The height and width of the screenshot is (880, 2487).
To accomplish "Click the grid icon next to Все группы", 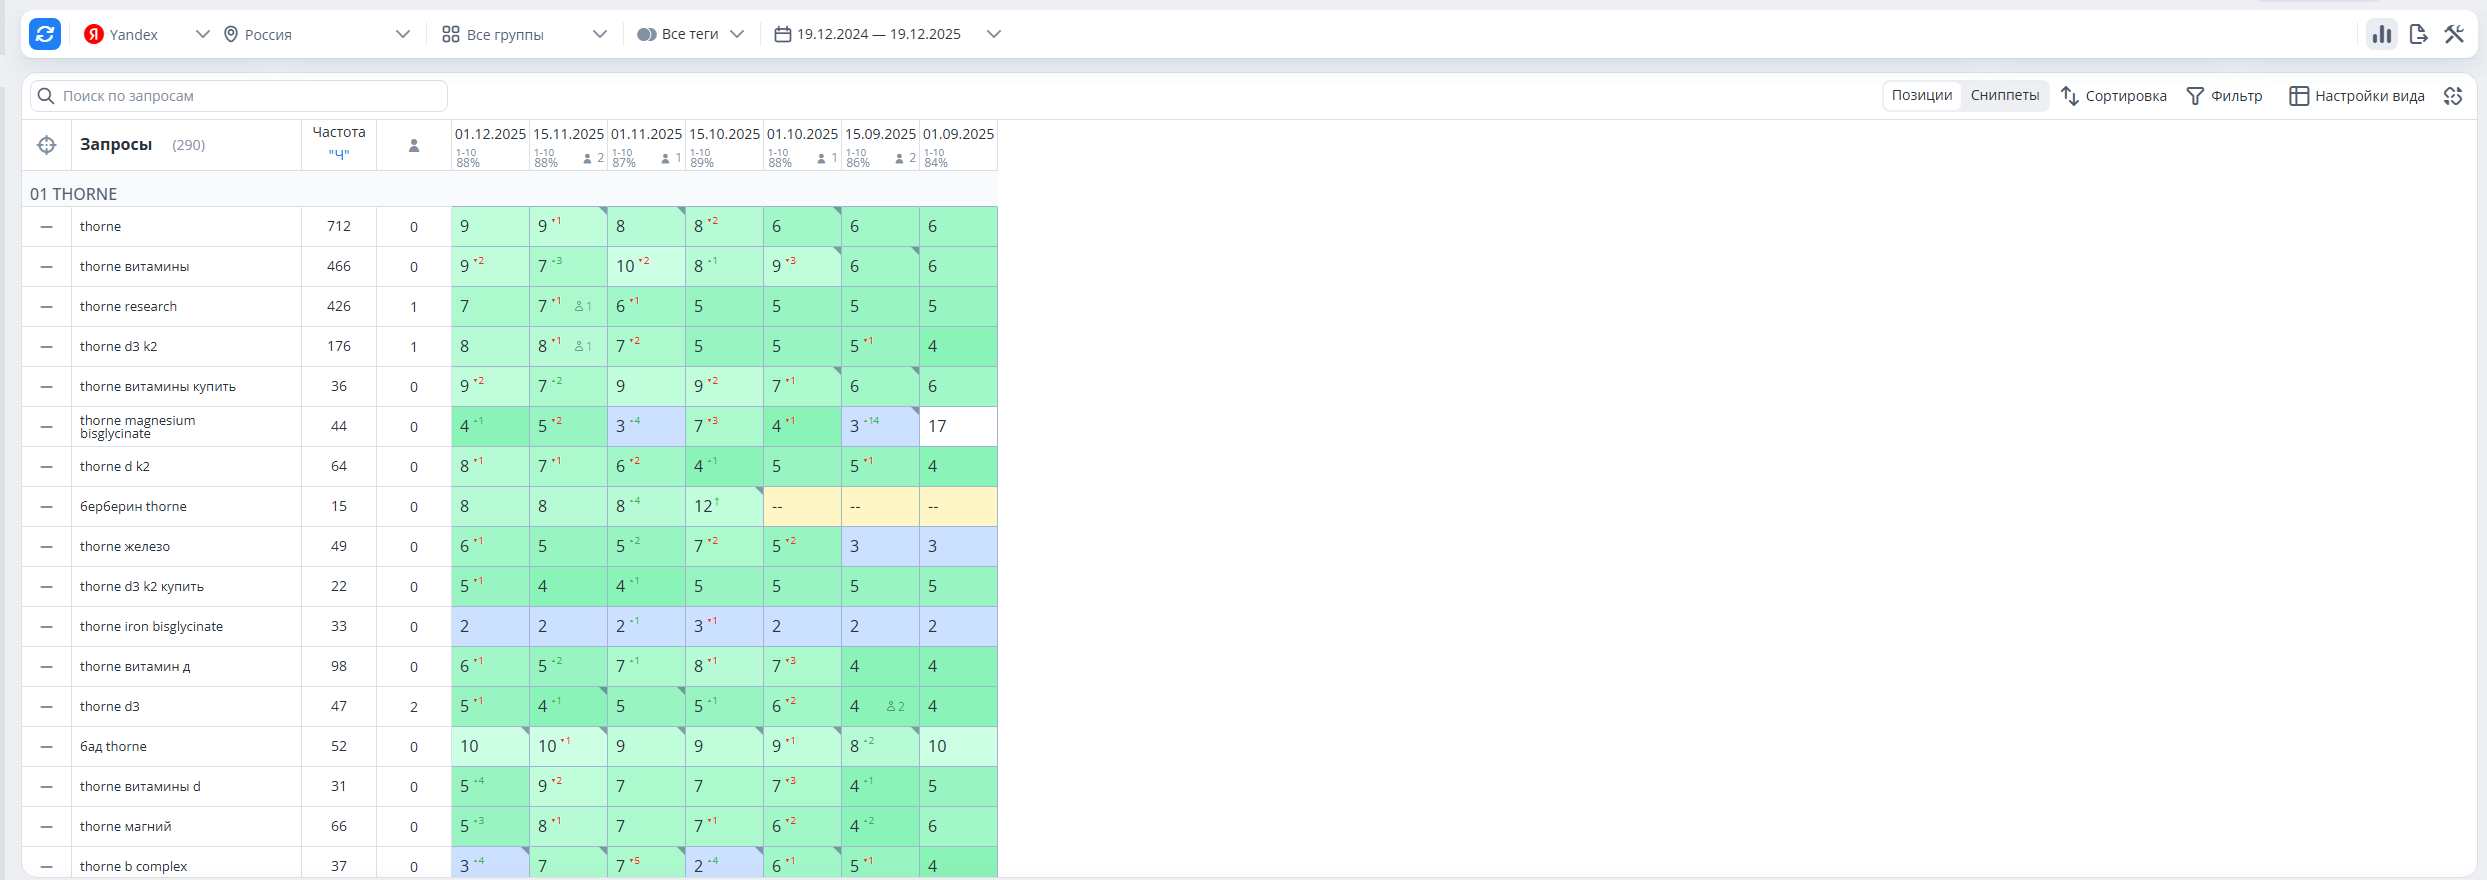I will pos(451,34).
